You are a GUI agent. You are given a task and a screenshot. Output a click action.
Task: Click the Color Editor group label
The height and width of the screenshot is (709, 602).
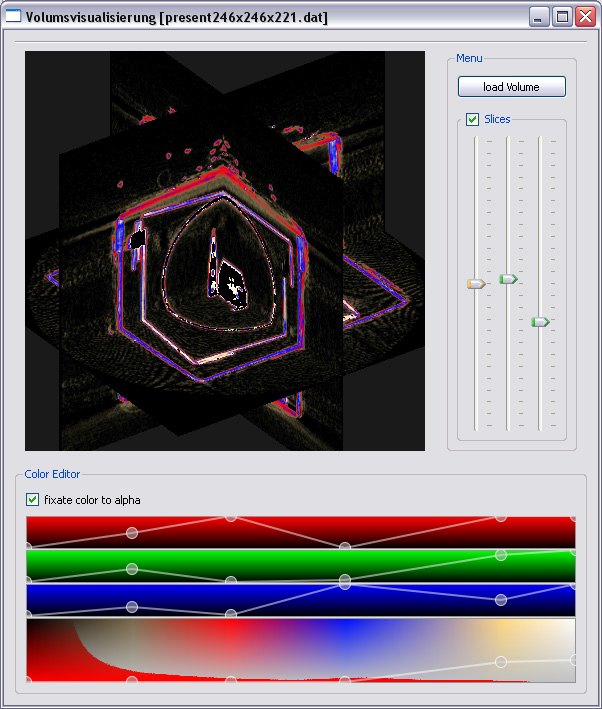(x=52, y=474)
